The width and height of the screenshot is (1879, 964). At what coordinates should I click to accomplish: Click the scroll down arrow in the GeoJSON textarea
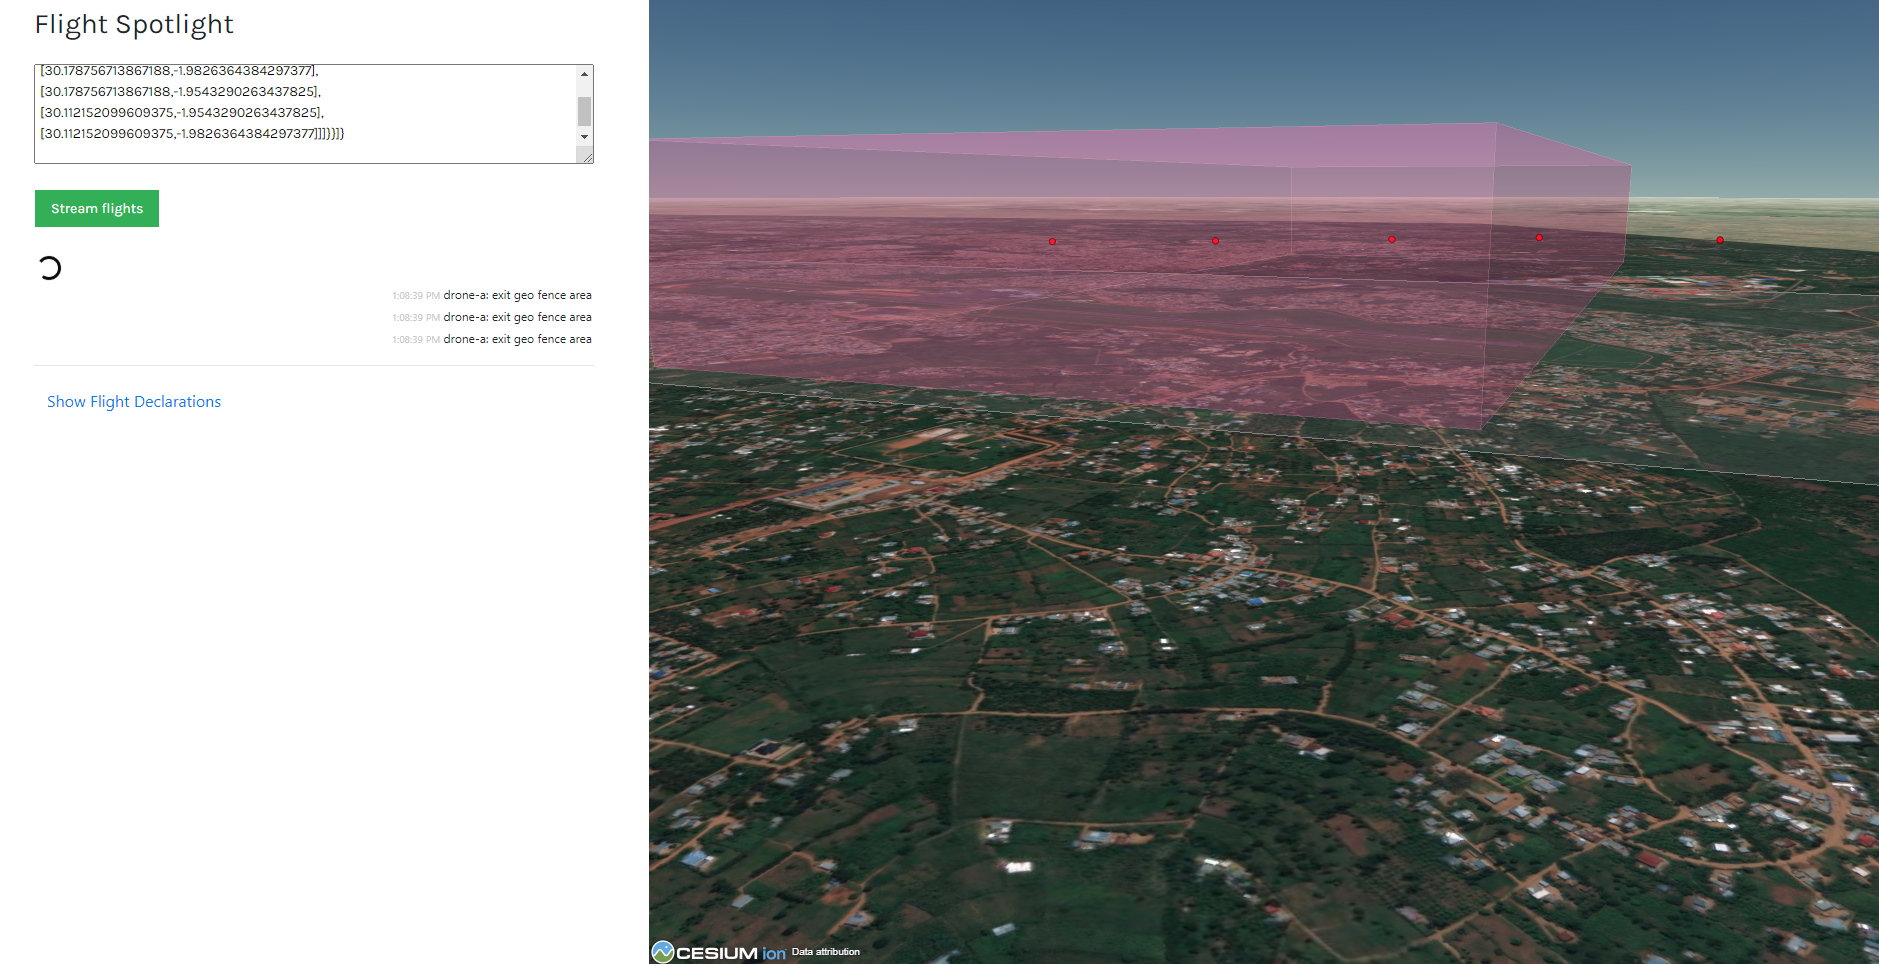coord(584,137)
